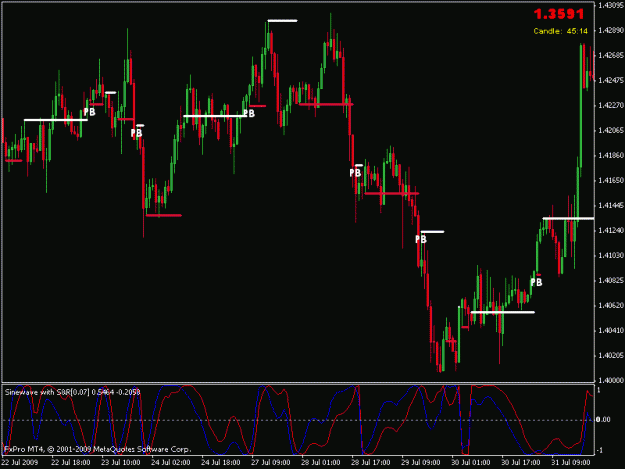Screen dimensions: 625x469
Task: Click the yellow "Candle: 45:14" timer text
Action: click(560, 31)
